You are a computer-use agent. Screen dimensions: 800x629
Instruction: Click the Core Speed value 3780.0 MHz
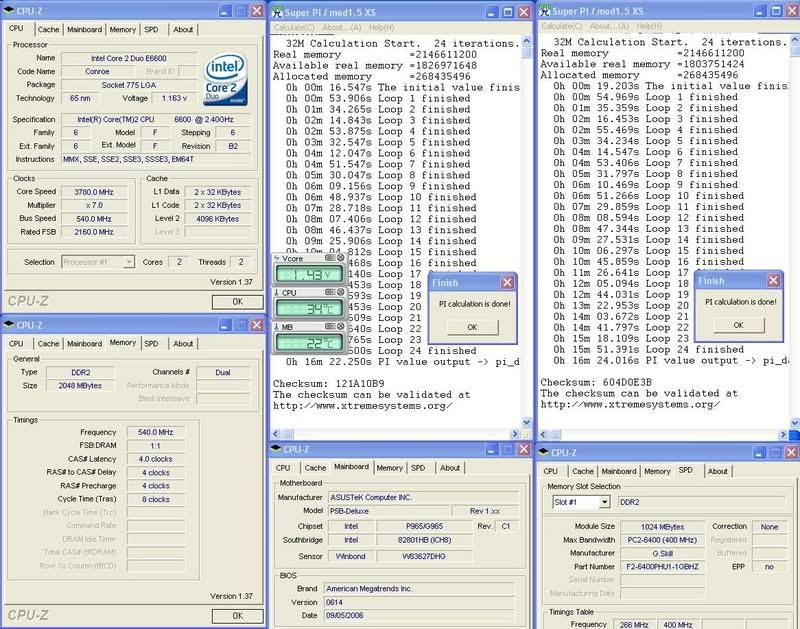point(94,192)
